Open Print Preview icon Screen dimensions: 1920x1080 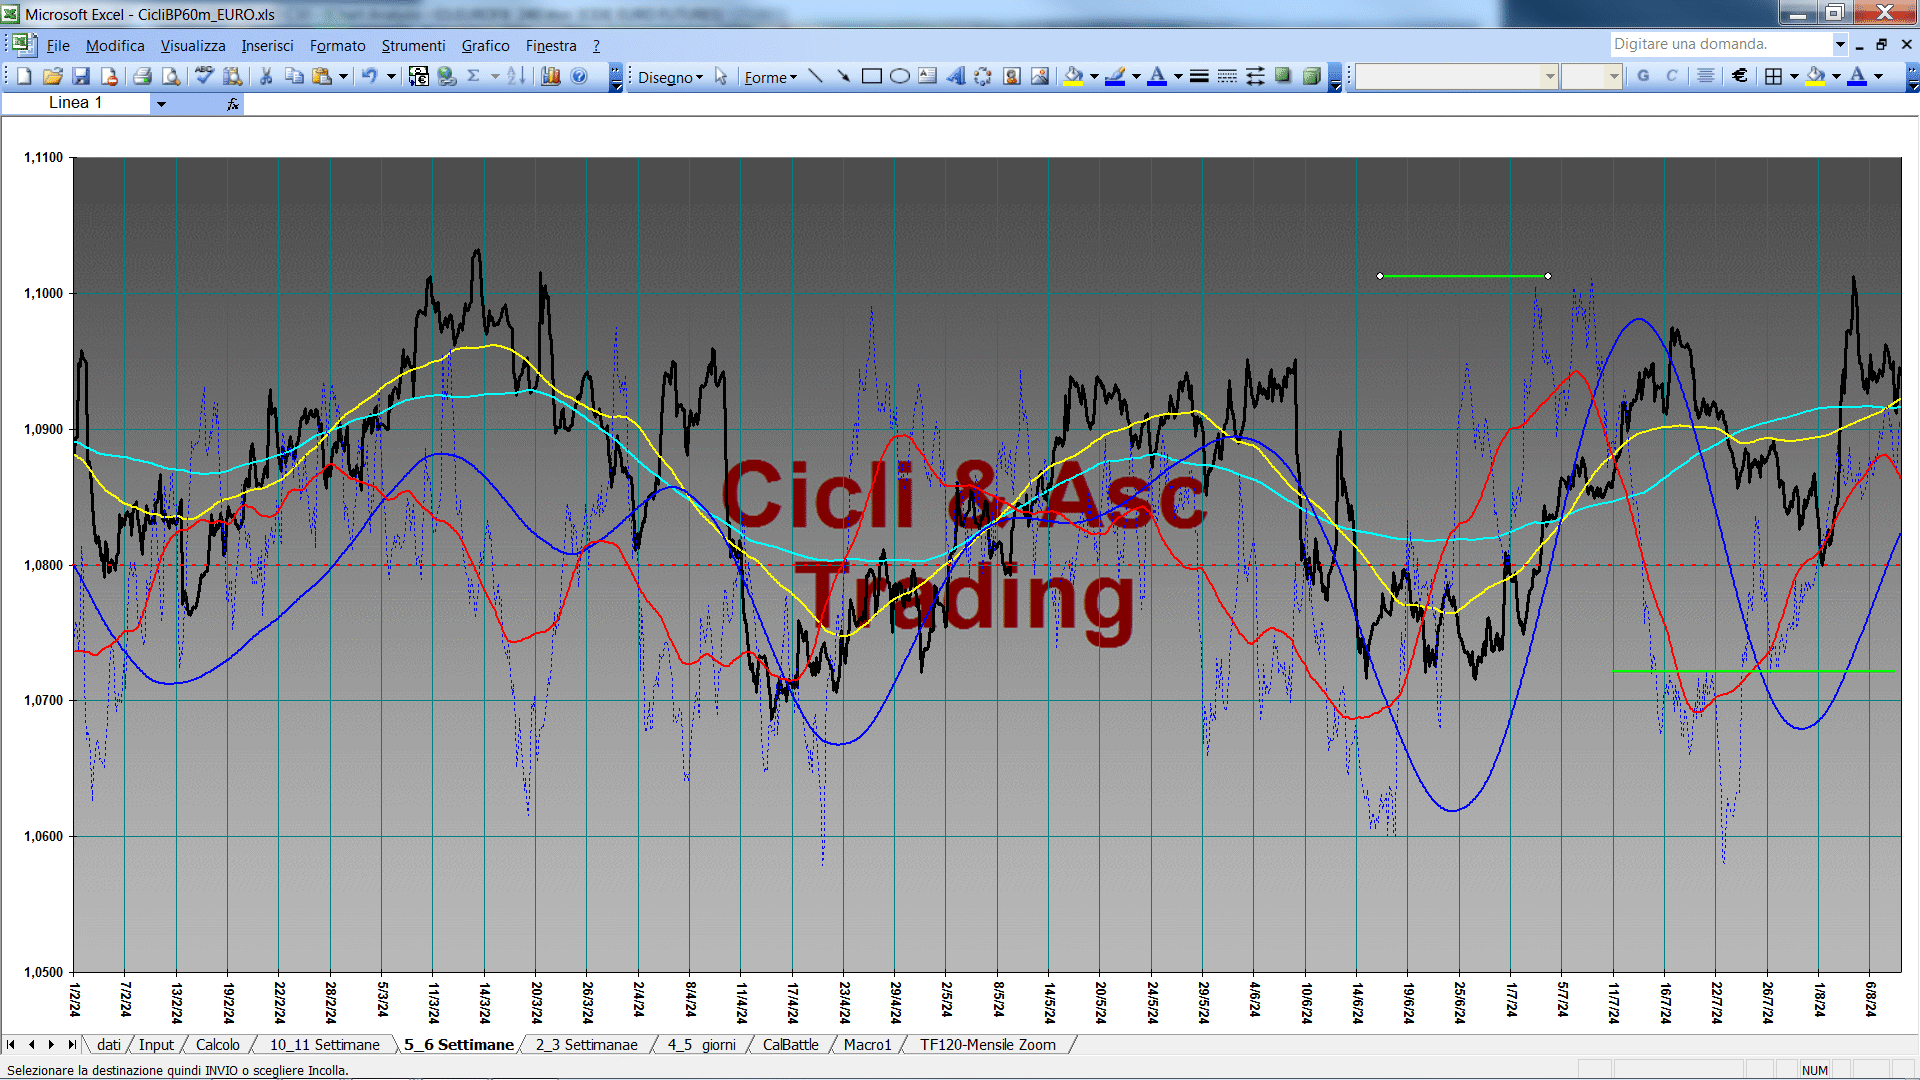click(171, 76)
